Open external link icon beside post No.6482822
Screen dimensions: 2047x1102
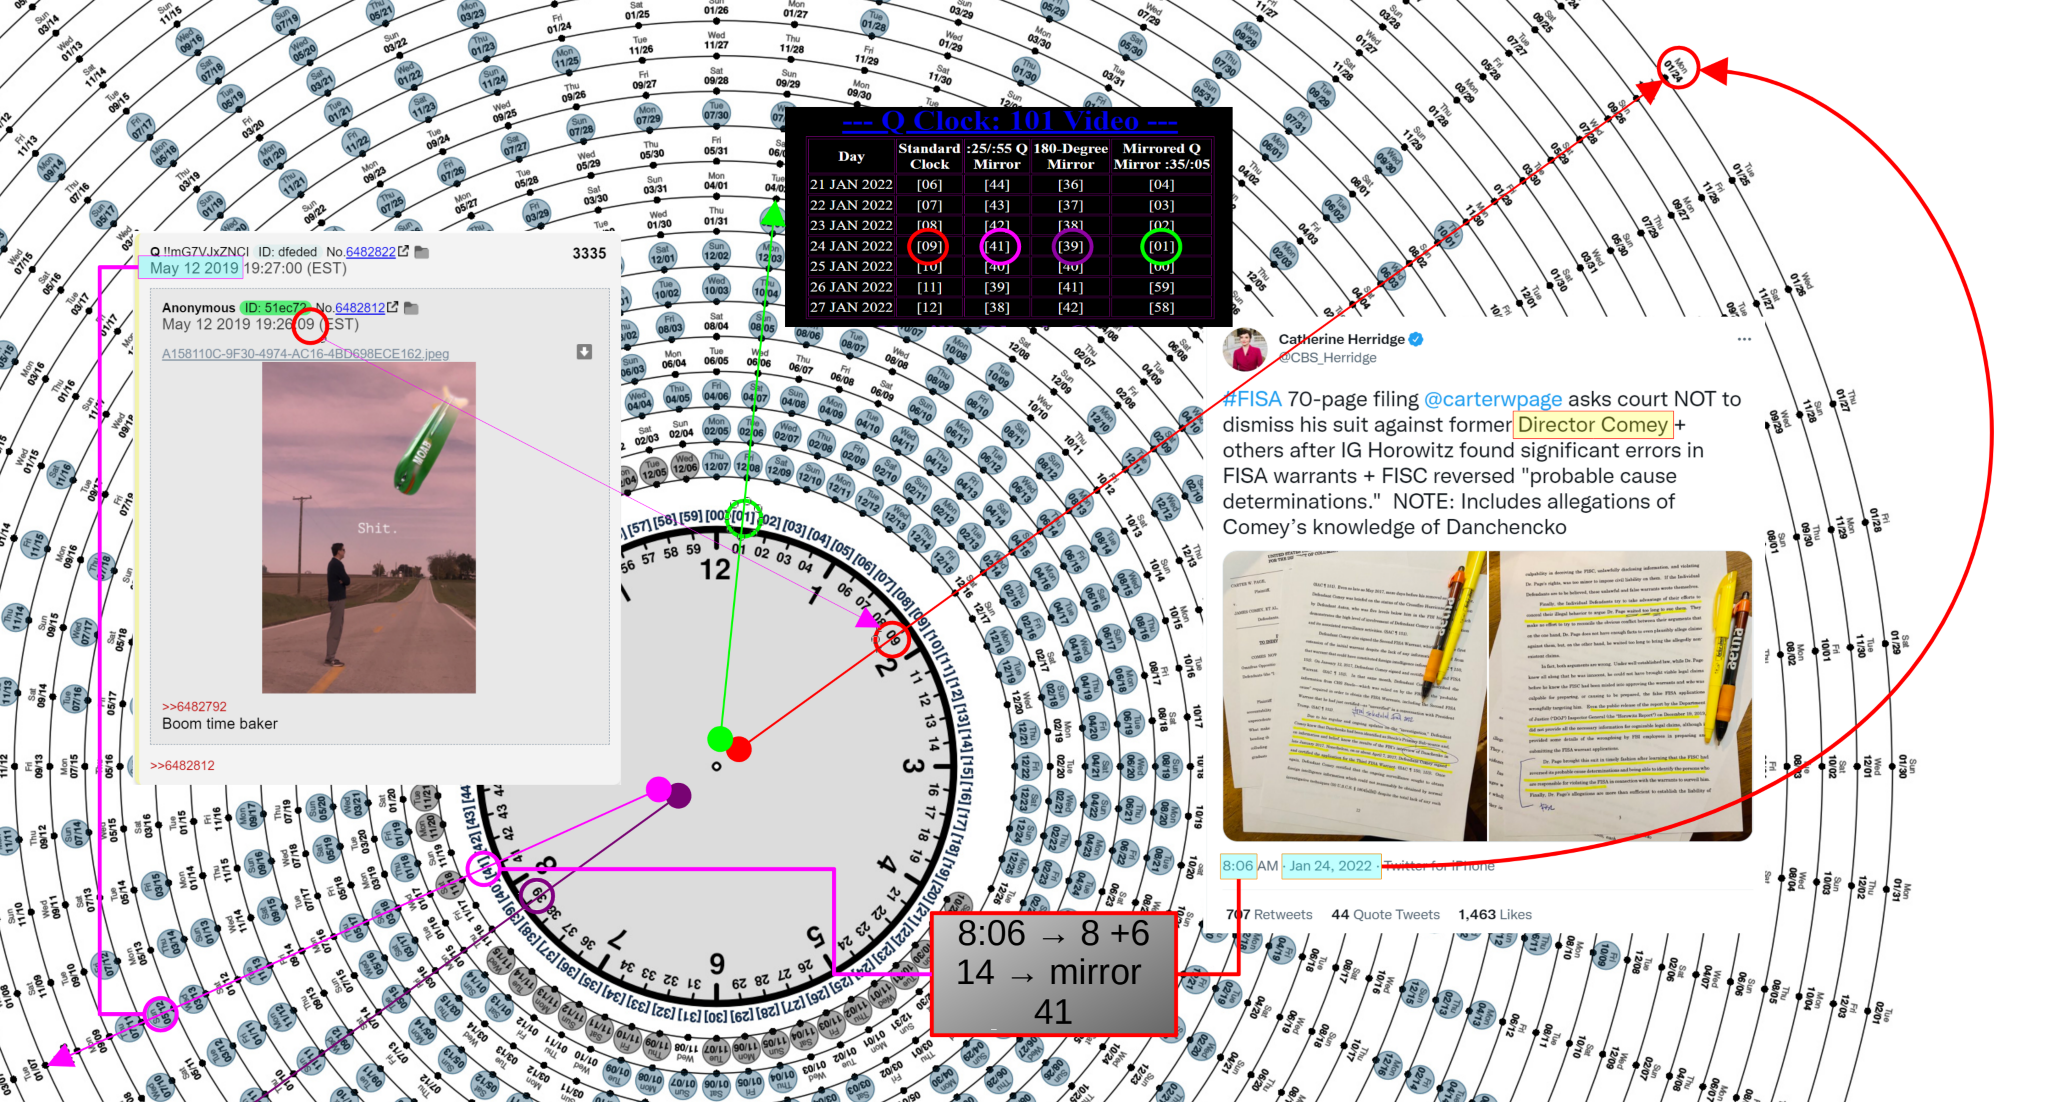(x=403, y=252)
